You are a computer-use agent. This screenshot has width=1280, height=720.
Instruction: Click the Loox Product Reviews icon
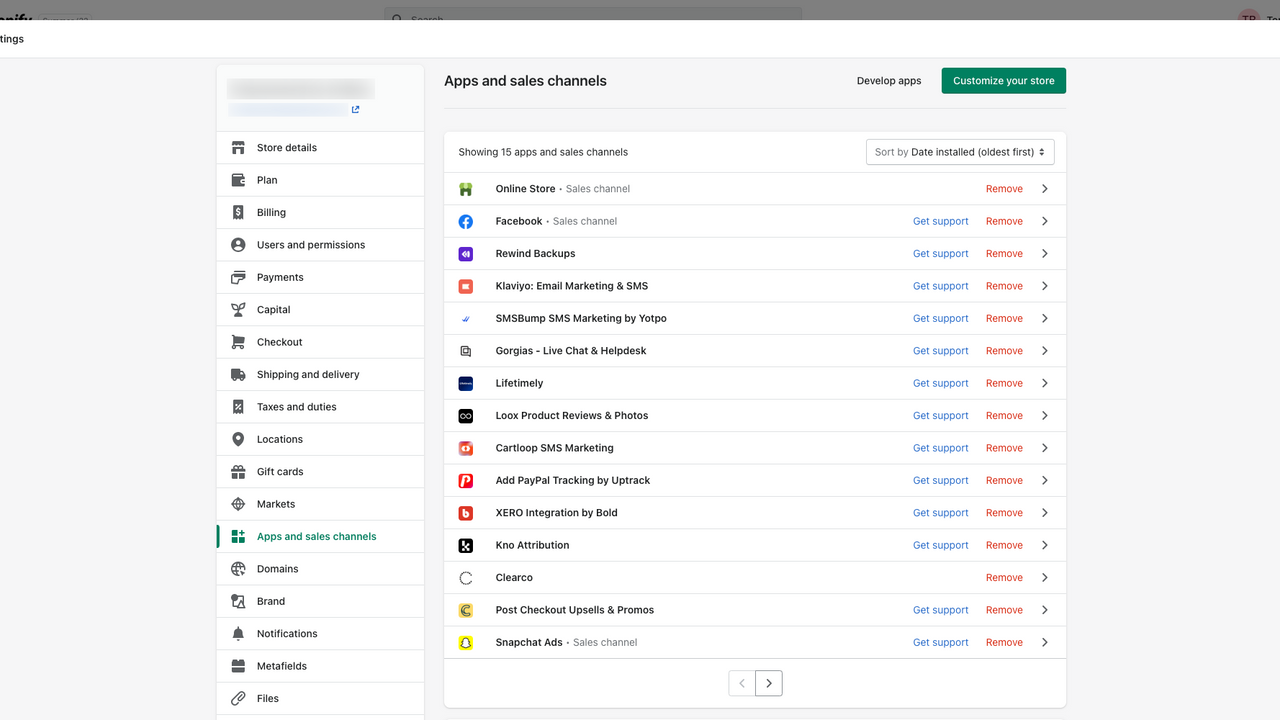(x=466, y=416)
